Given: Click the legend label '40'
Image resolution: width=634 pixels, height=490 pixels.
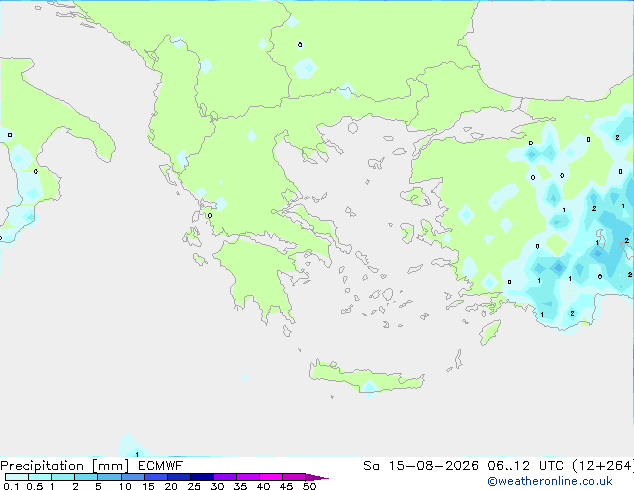Looking at the screenshot, I should [x=263, y=486].
